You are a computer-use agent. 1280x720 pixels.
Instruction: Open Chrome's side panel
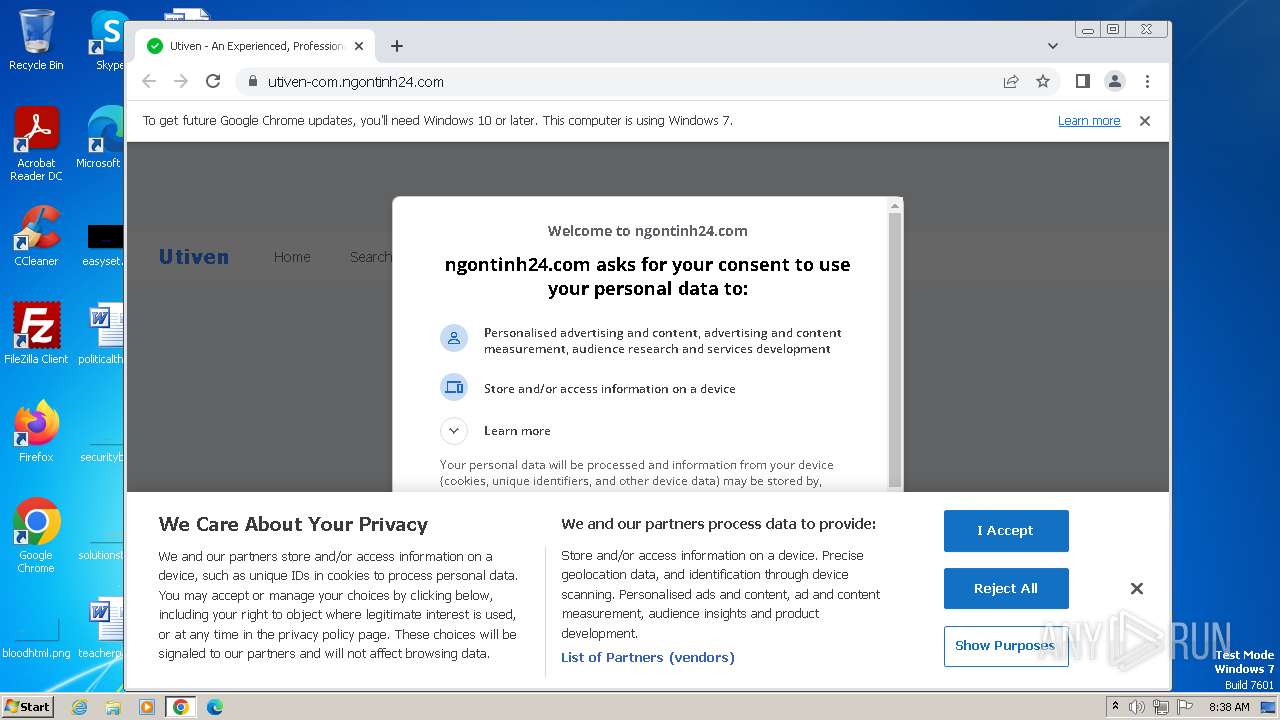[1083, 82]
